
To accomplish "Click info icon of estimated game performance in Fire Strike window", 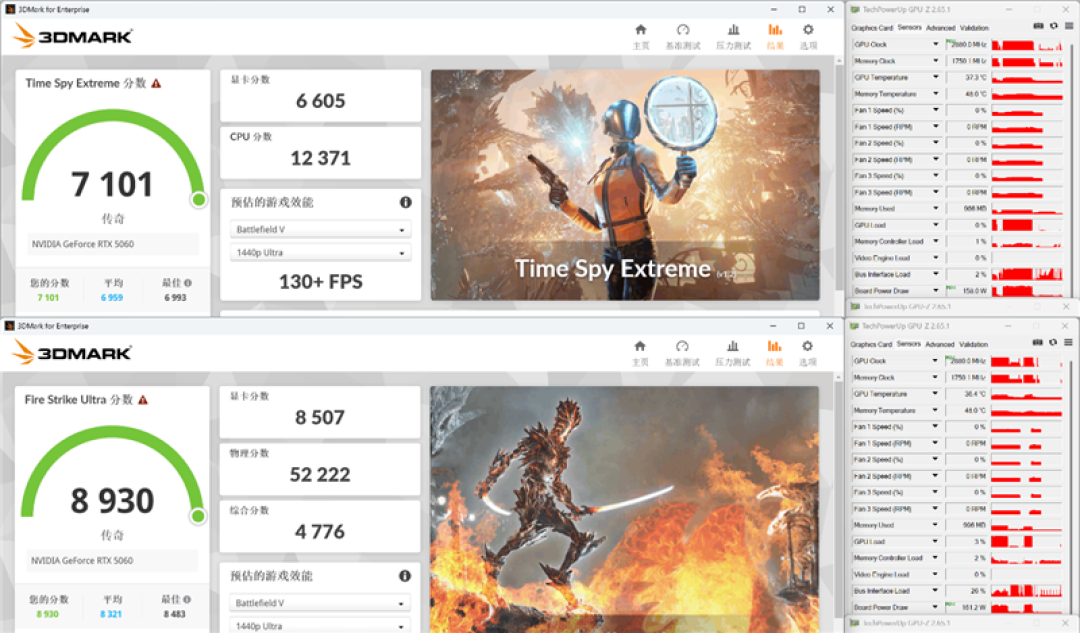I will (405, 575).
